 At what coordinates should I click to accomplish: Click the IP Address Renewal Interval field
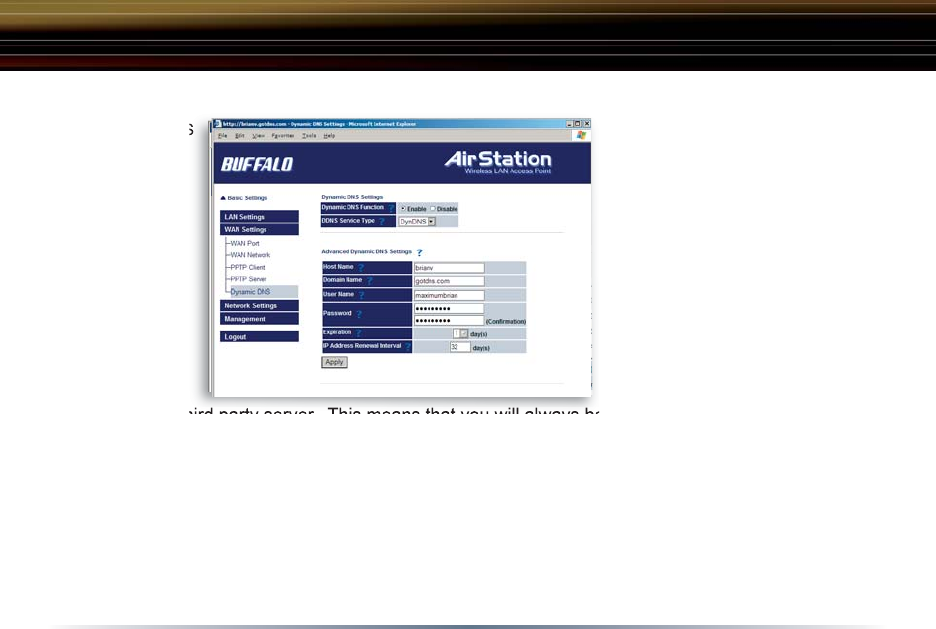(x=460, y=347)
